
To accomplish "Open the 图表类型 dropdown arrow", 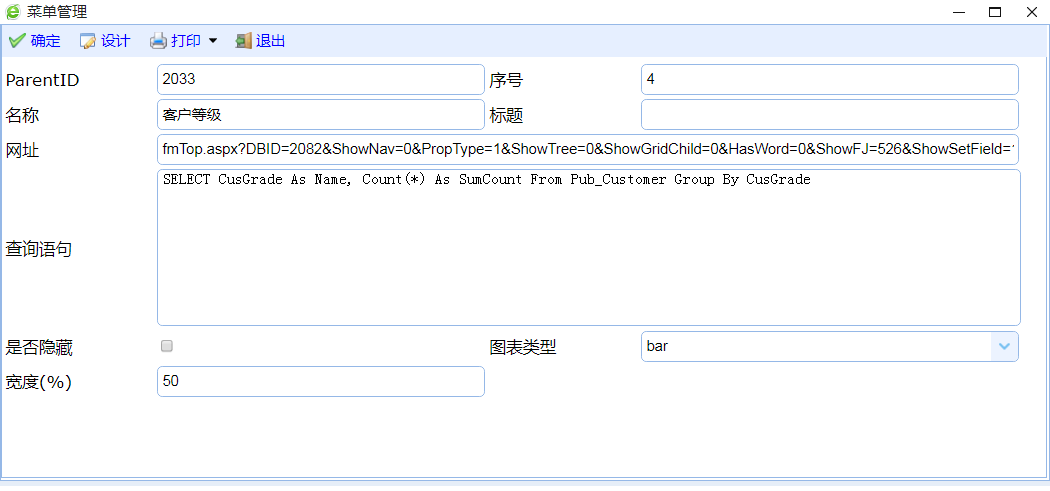I will click(x=1004, y=346).
